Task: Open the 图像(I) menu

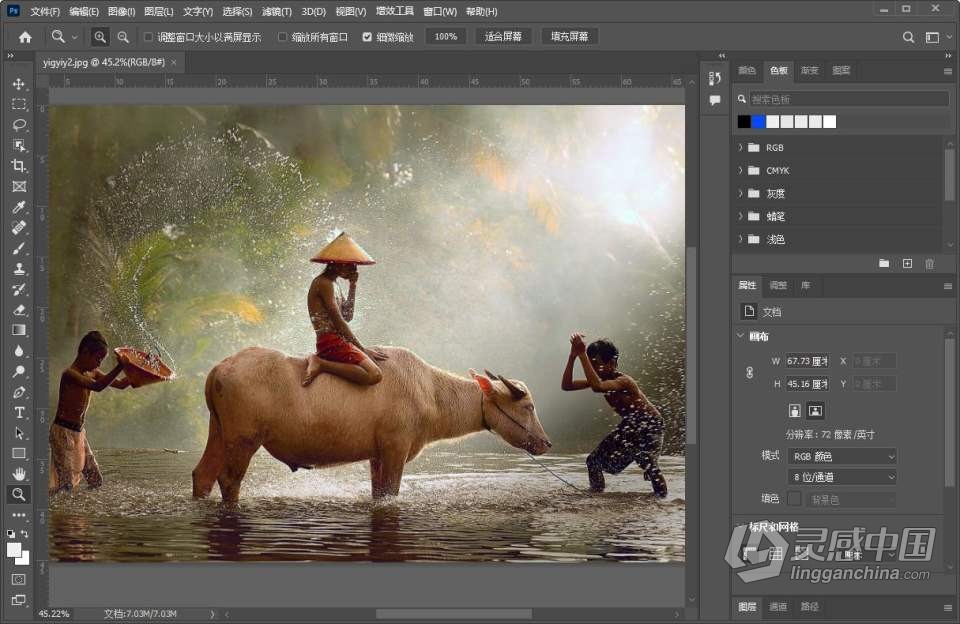Action: click(x=121, y=12)
